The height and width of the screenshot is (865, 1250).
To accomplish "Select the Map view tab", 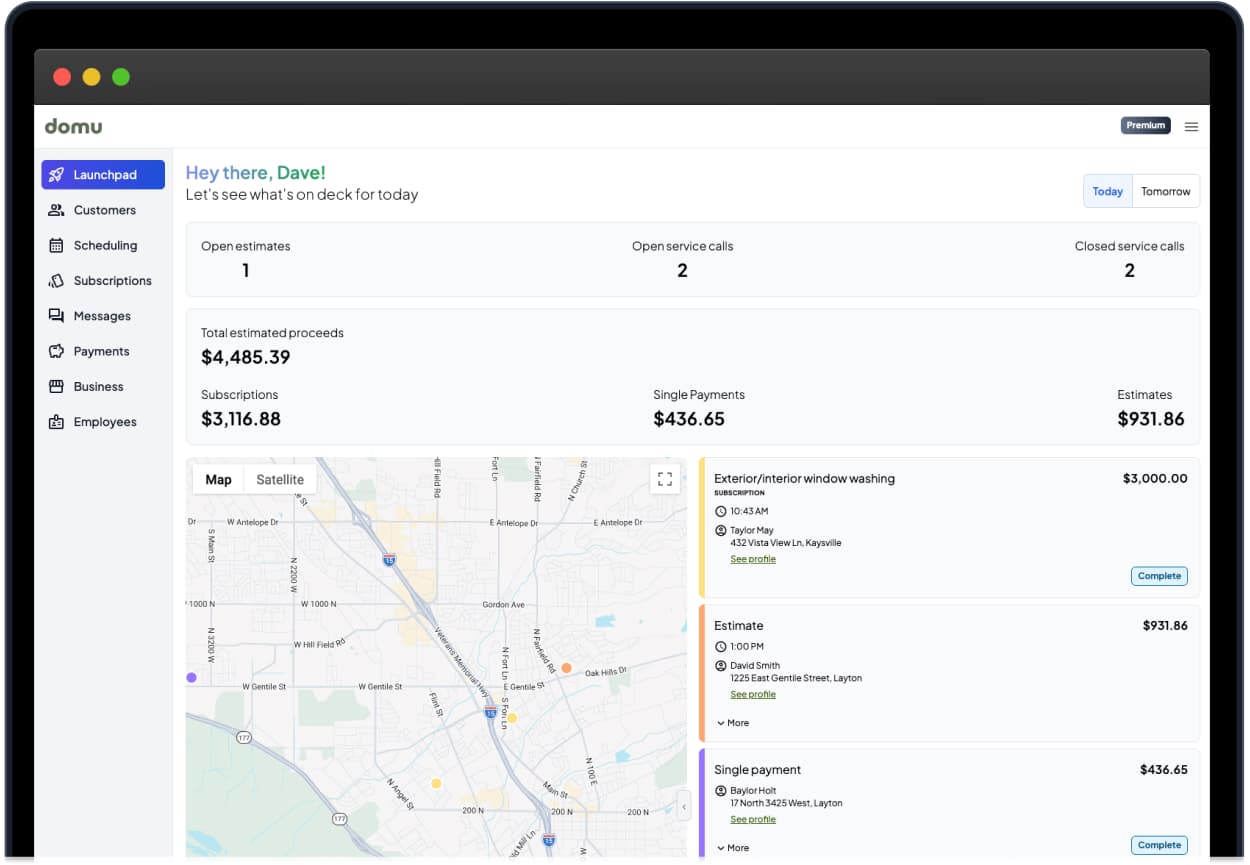I will 218,480.
